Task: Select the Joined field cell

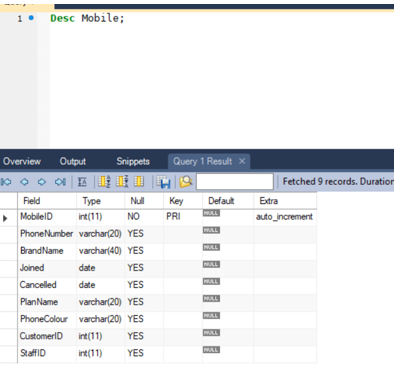Action: click(x=47, y=268)
